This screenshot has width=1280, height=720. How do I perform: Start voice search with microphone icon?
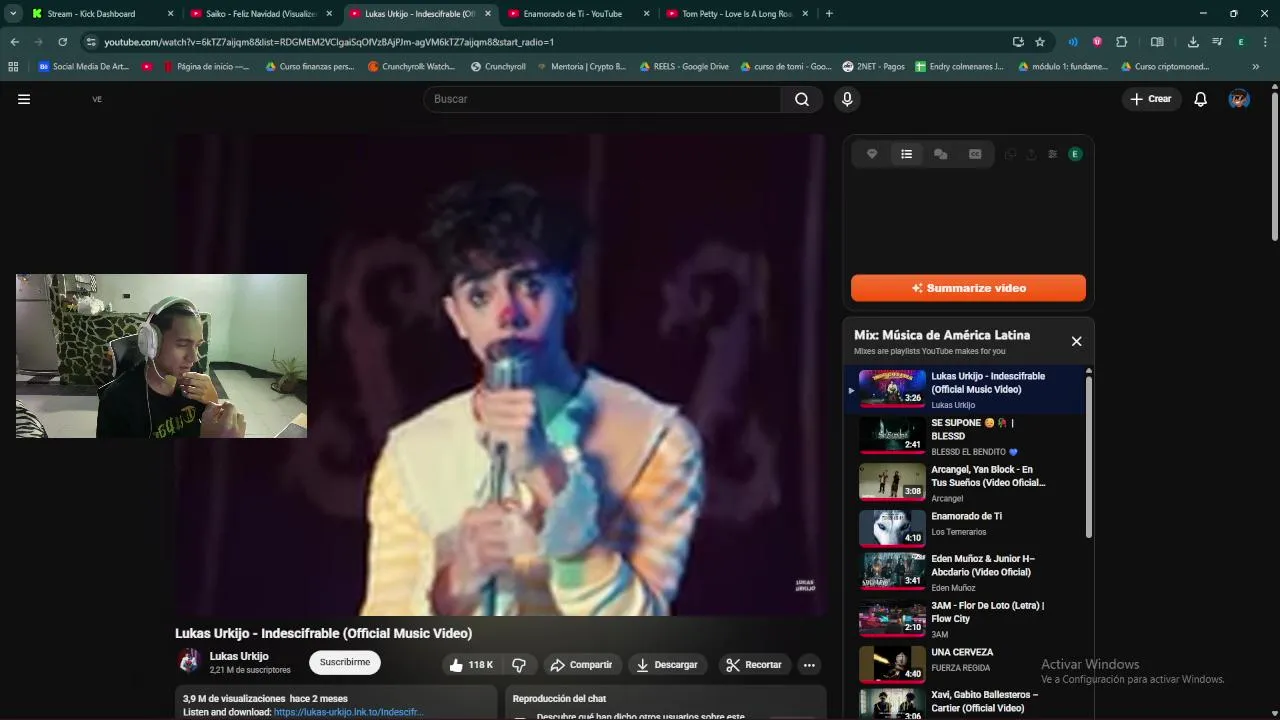847,99
